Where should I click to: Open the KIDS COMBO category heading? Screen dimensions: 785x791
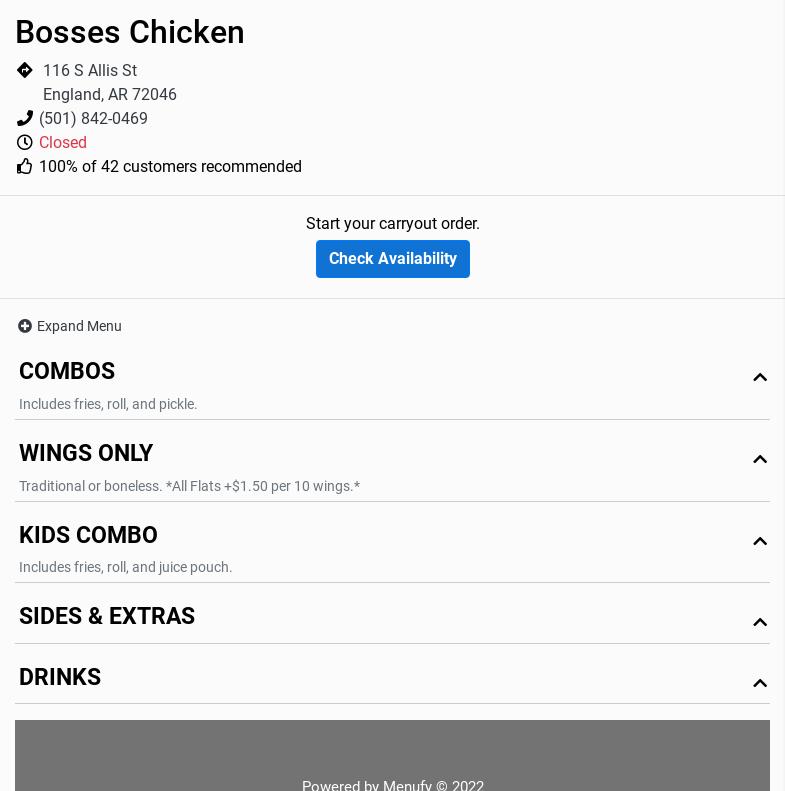pos(88,535)
